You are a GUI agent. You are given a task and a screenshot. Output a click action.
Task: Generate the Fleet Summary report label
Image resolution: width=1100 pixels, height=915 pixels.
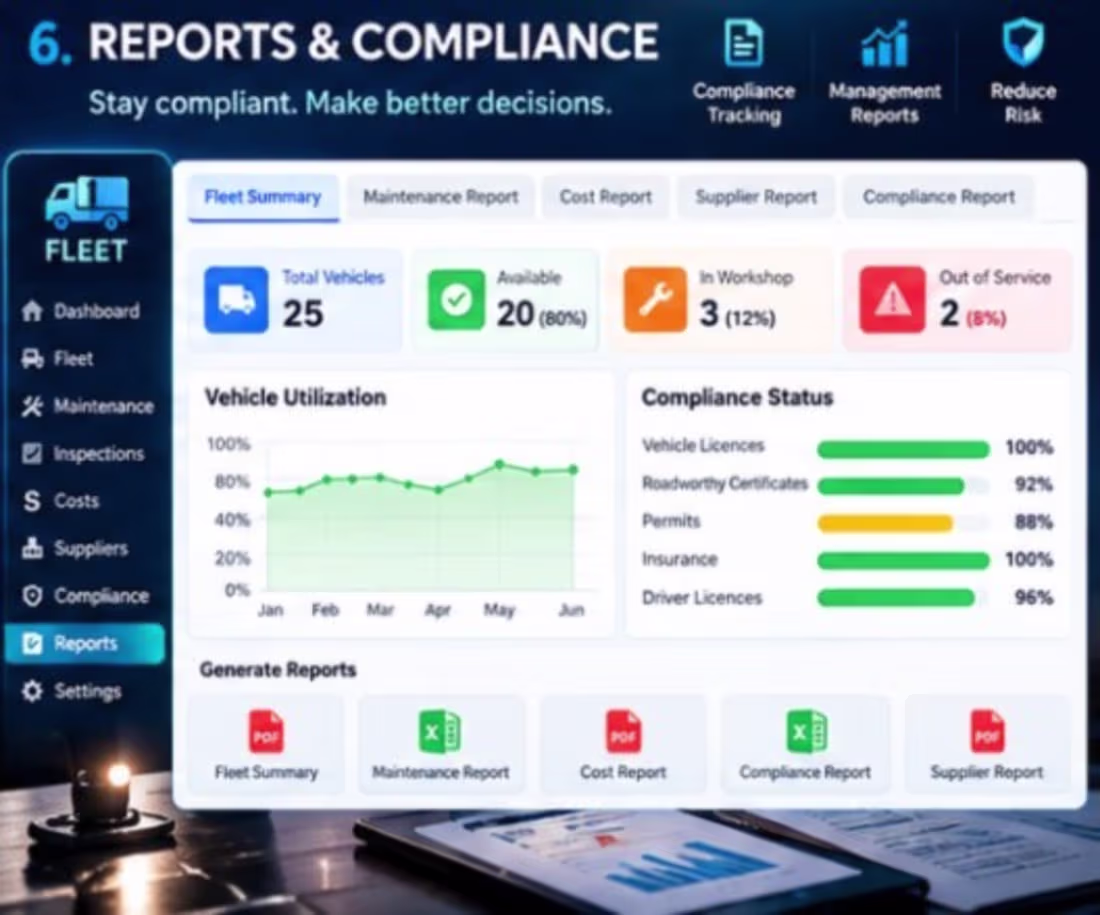(267, 772)
